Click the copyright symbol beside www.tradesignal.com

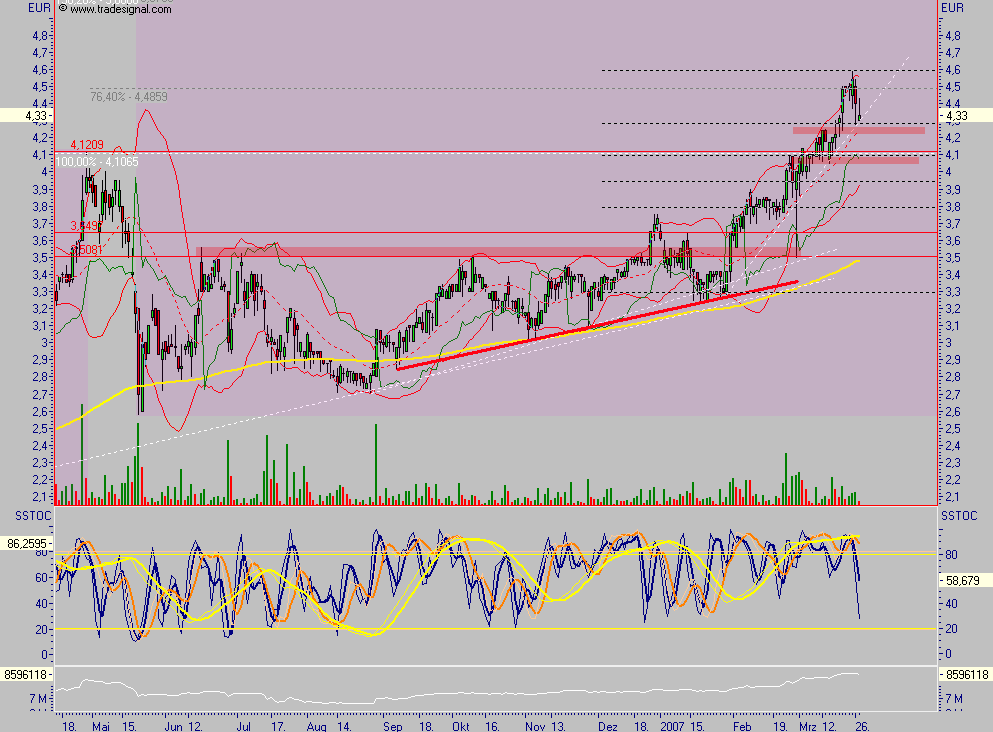[x=63, y=8]
